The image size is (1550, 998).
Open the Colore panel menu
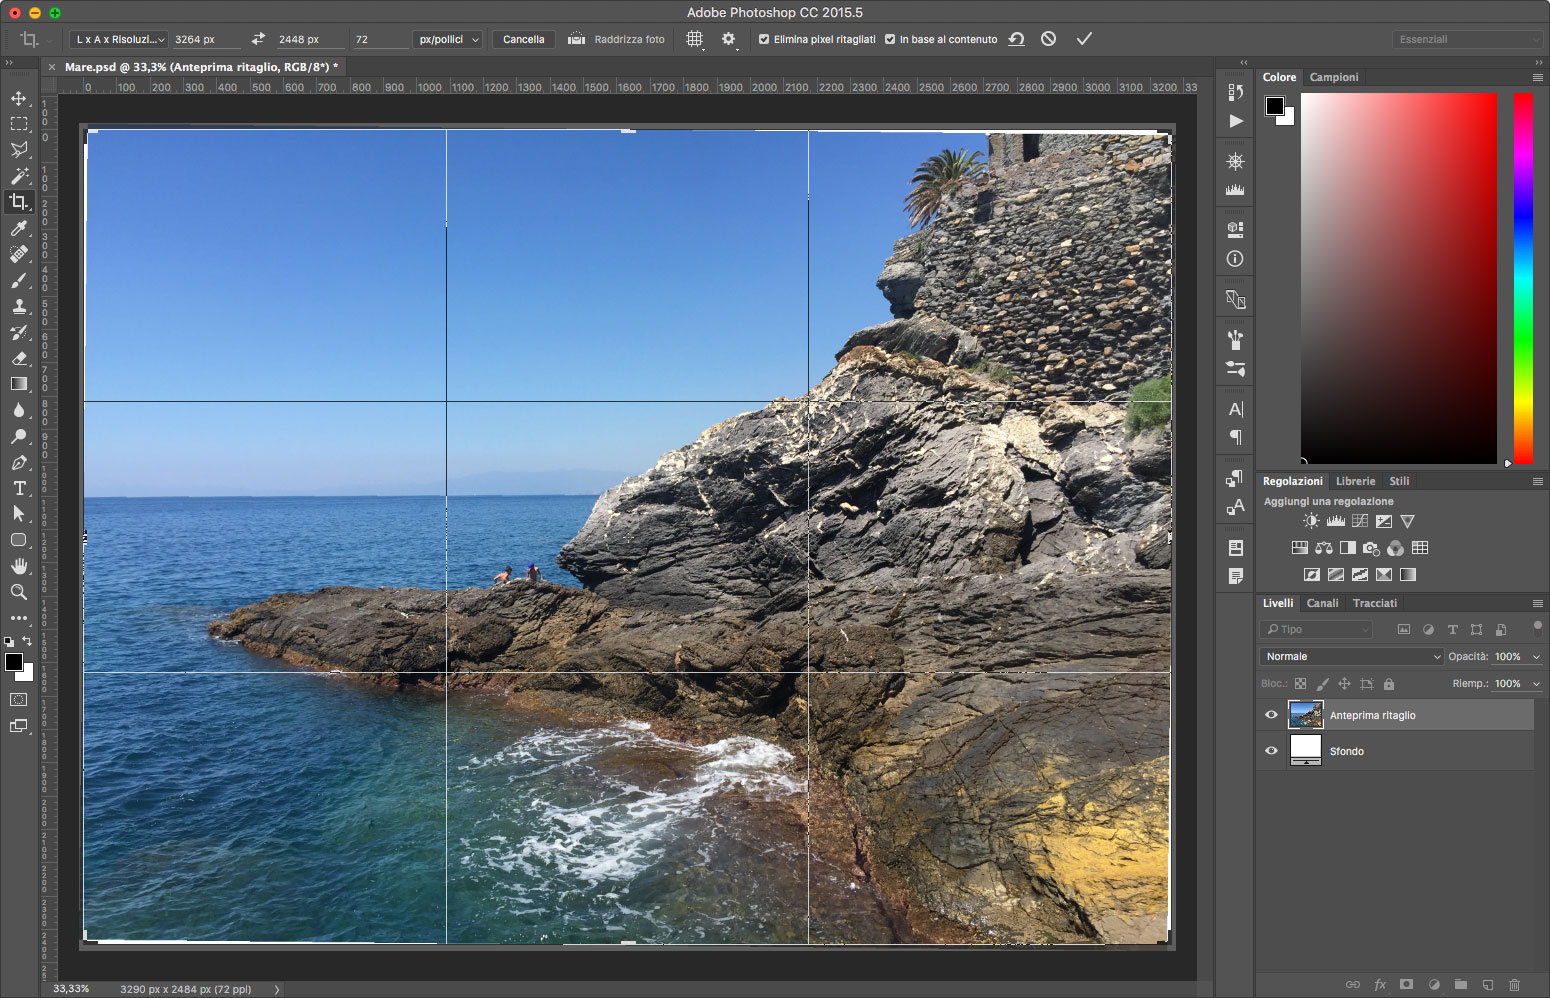click(1538, 77)
